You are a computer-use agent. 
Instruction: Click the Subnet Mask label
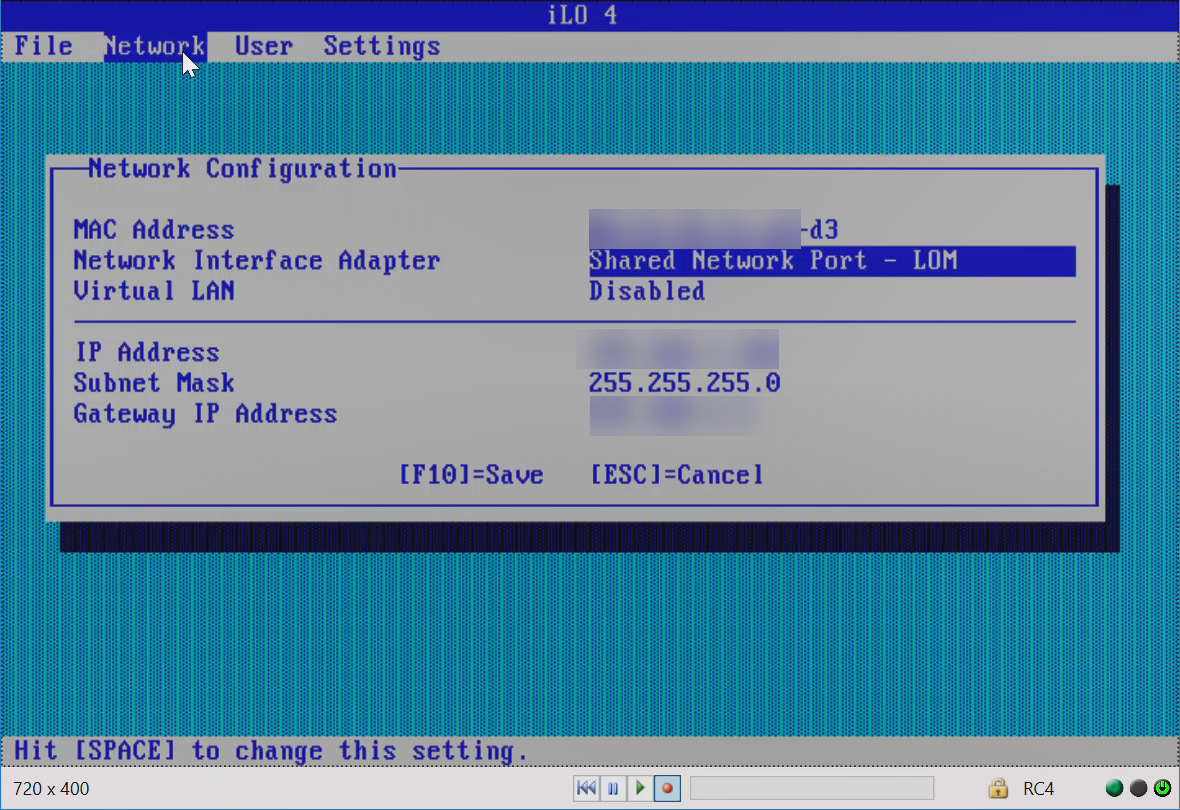tap(154, 382)
